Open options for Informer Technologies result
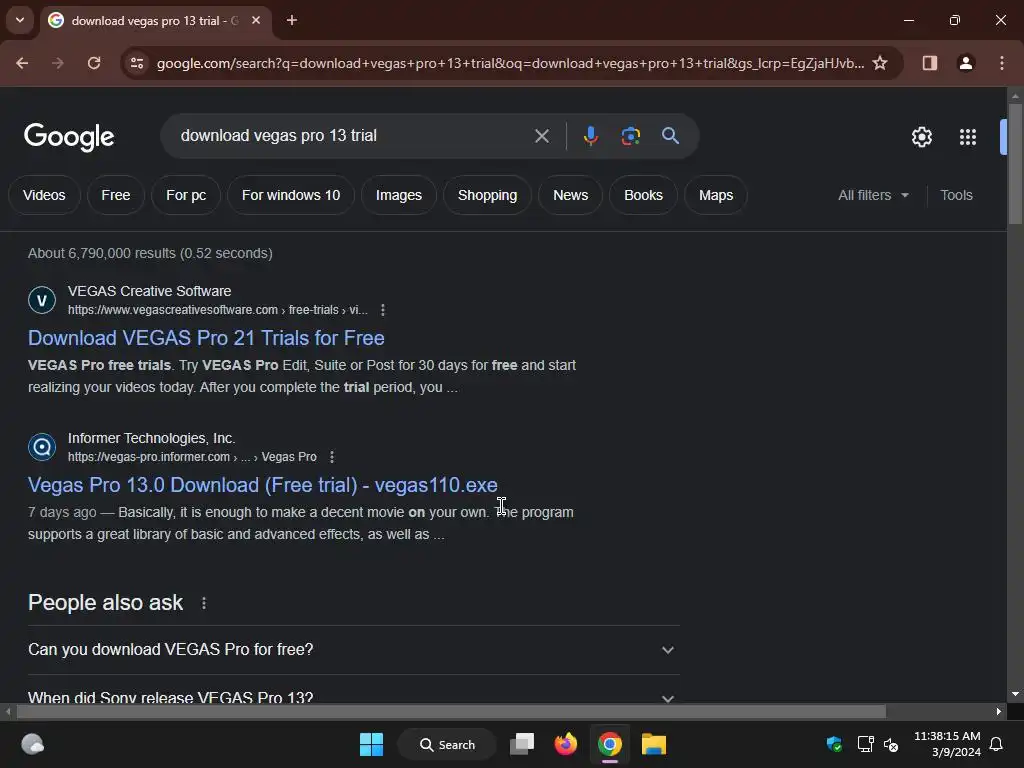Image resolution: width=1024 pixels, height=768 pixels. coord(332,457)
